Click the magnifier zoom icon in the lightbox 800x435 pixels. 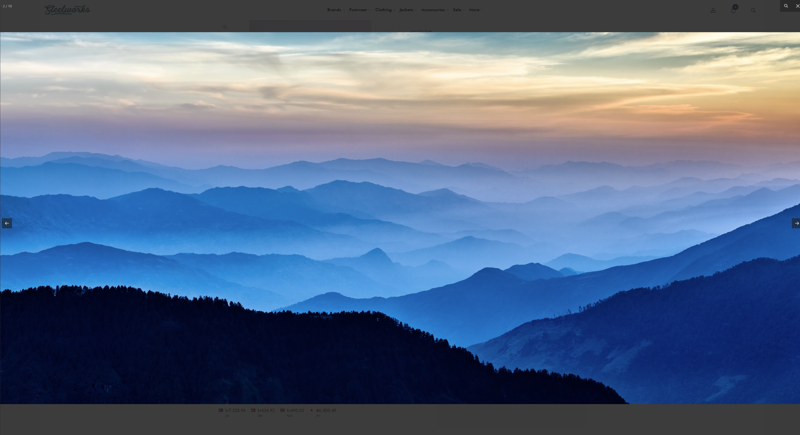pyautogui.click(x=786, y=6)
